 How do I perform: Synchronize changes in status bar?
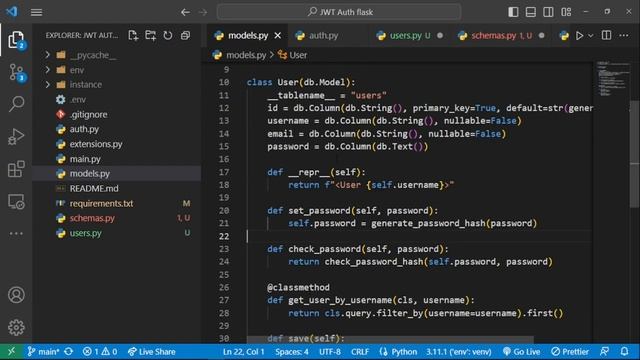point(69,351)
